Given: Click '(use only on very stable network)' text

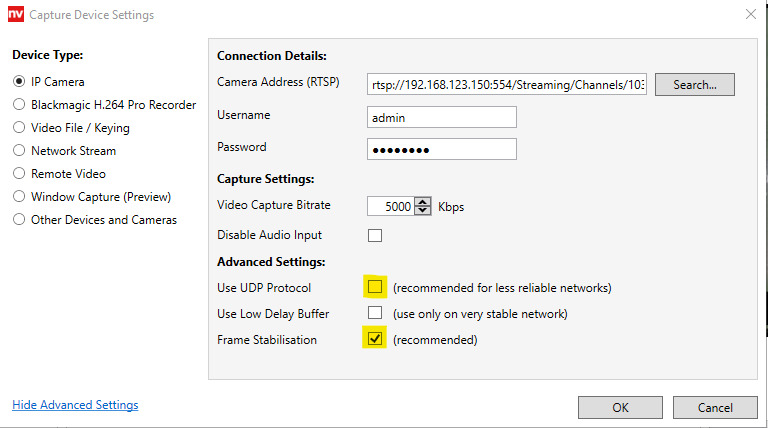Looking at the screenshot, I should tap(480, 313).
